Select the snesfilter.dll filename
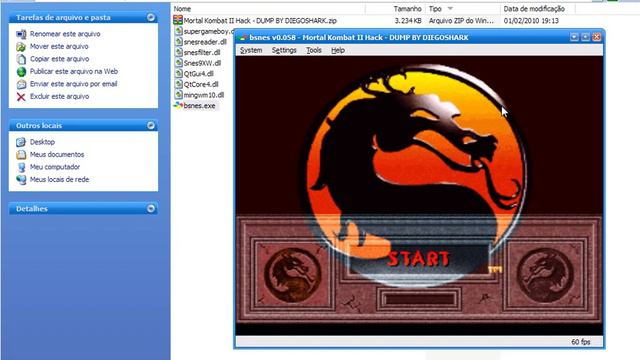This screenshot has width=640, height=360. [x=202, y=52]
